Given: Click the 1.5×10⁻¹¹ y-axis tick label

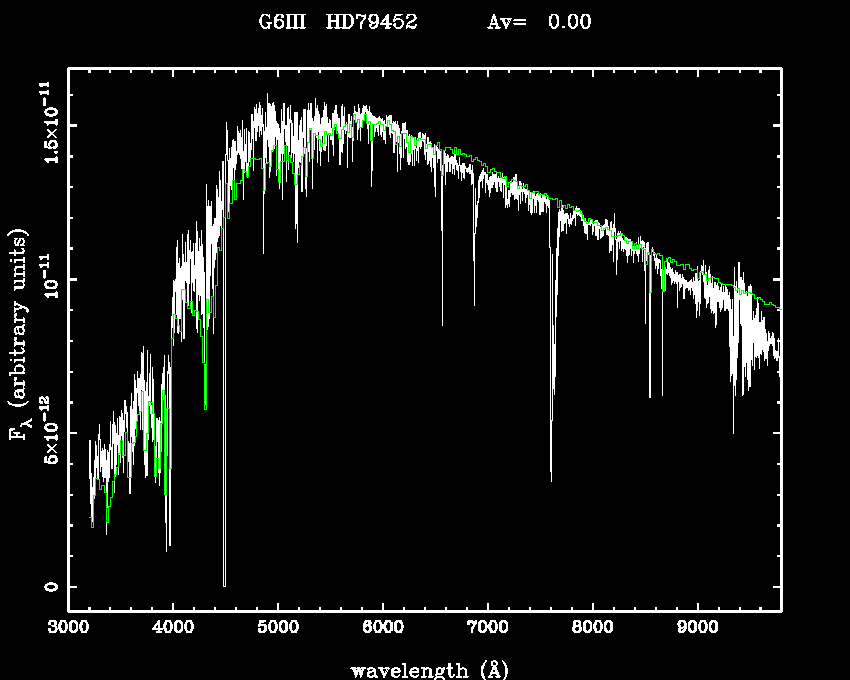Looking at the screenshot, I should tap(48, 126).
